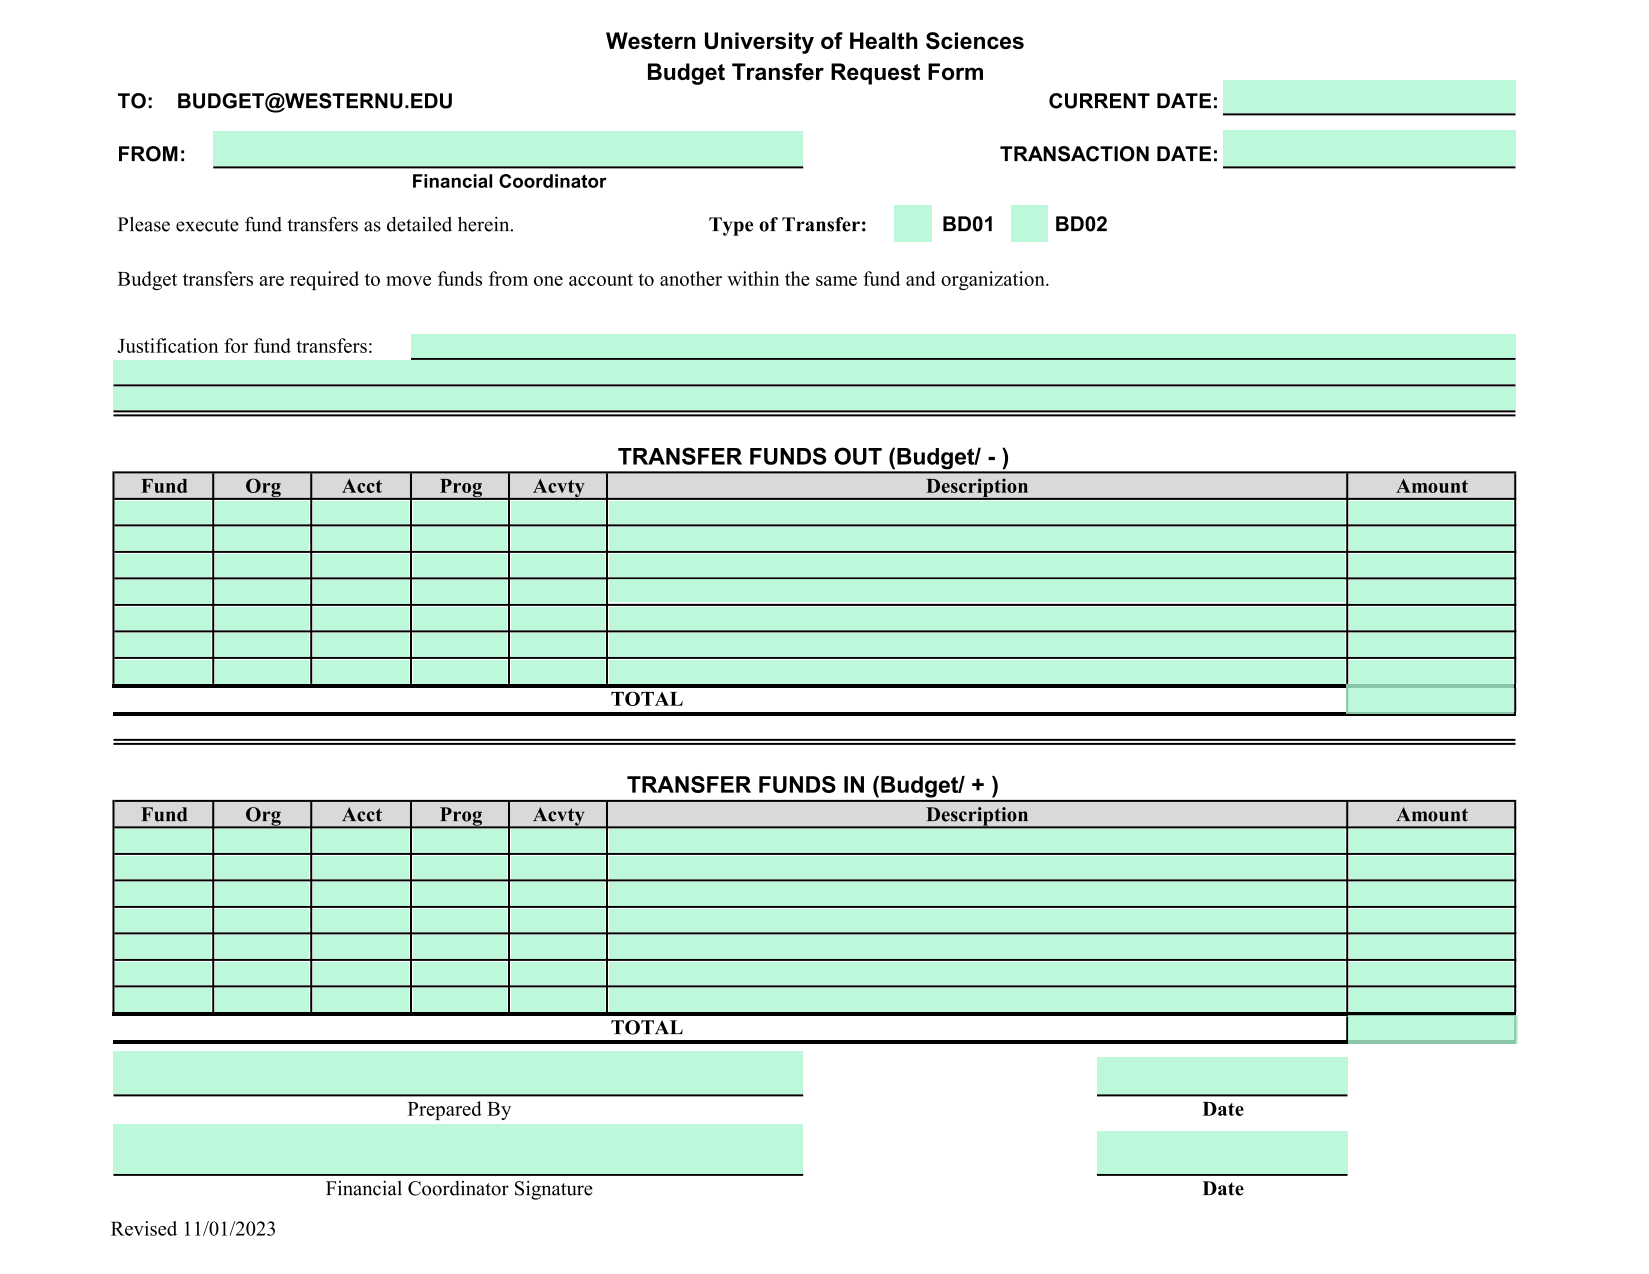The width and height of the screenshot is (1649, 1274).
Task: Click the Date field beside Prepared By
Action: pos(1222,1076)
